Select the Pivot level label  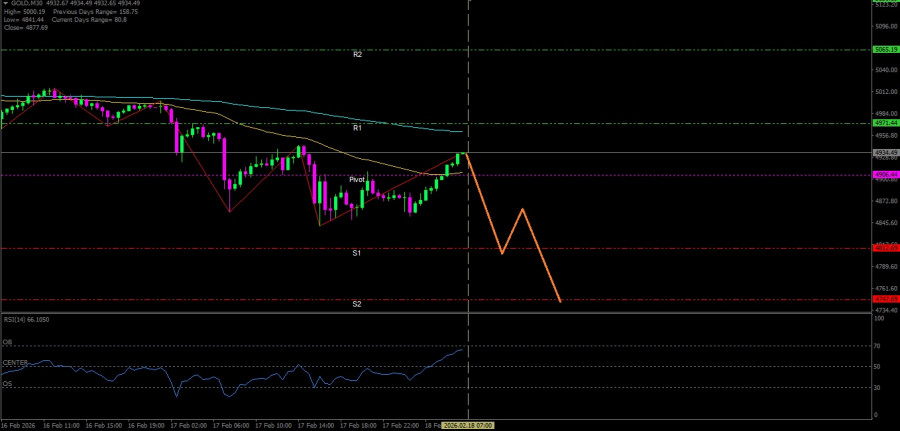357,180
